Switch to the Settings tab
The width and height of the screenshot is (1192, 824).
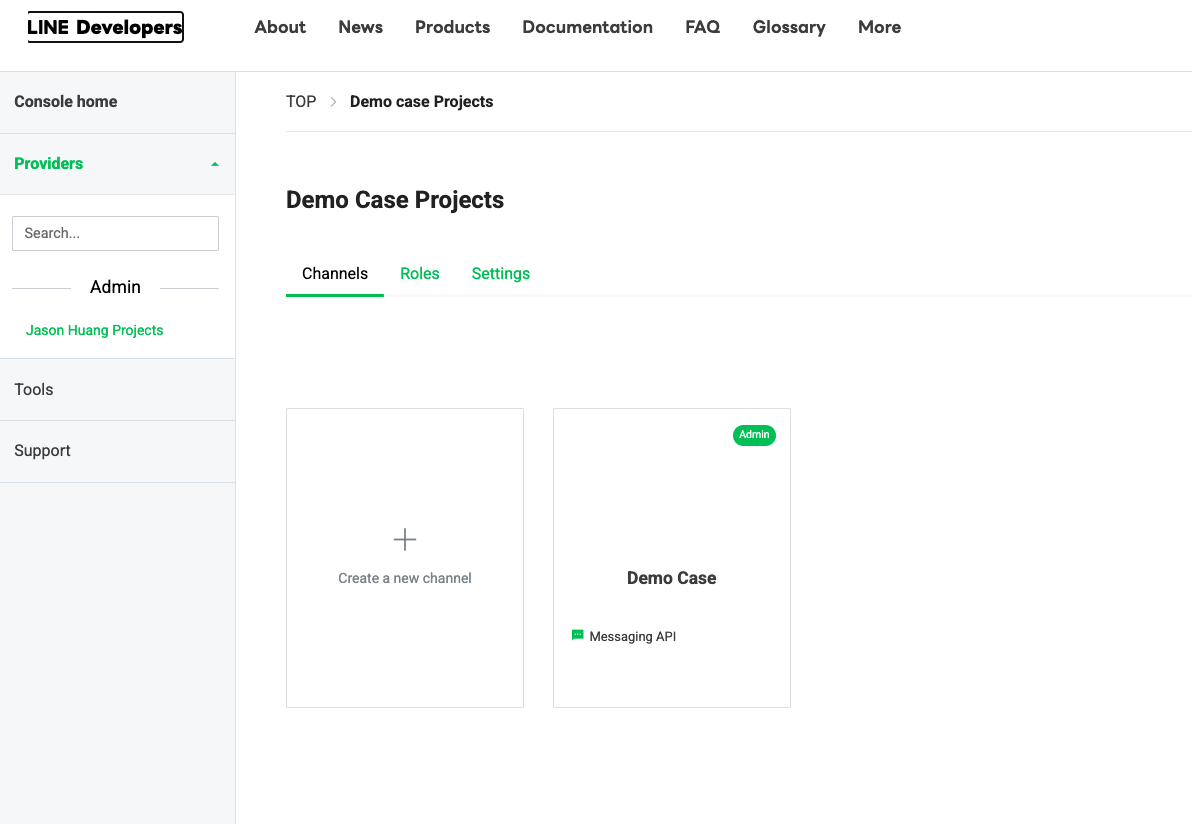point(500,273)
